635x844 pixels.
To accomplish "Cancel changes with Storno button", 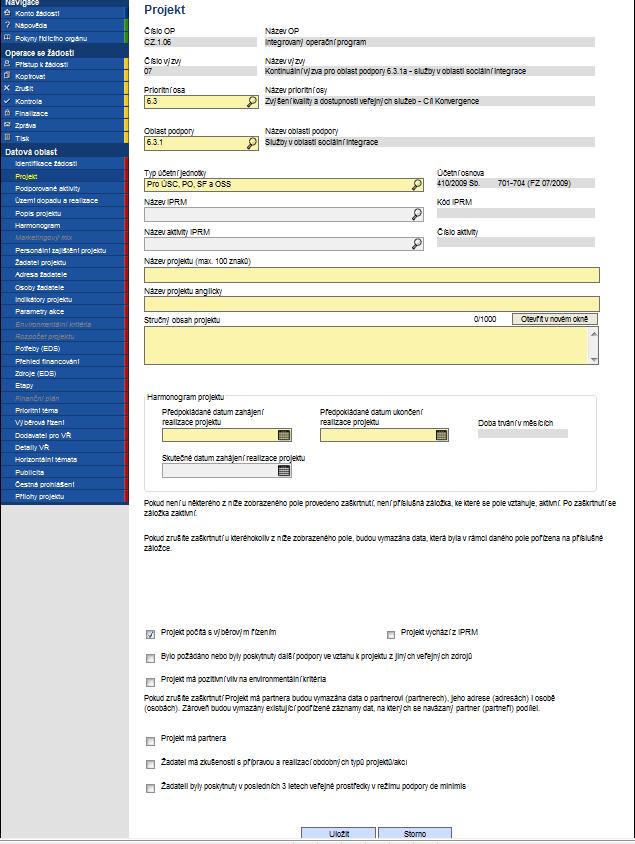I will (x=414, y=833).
